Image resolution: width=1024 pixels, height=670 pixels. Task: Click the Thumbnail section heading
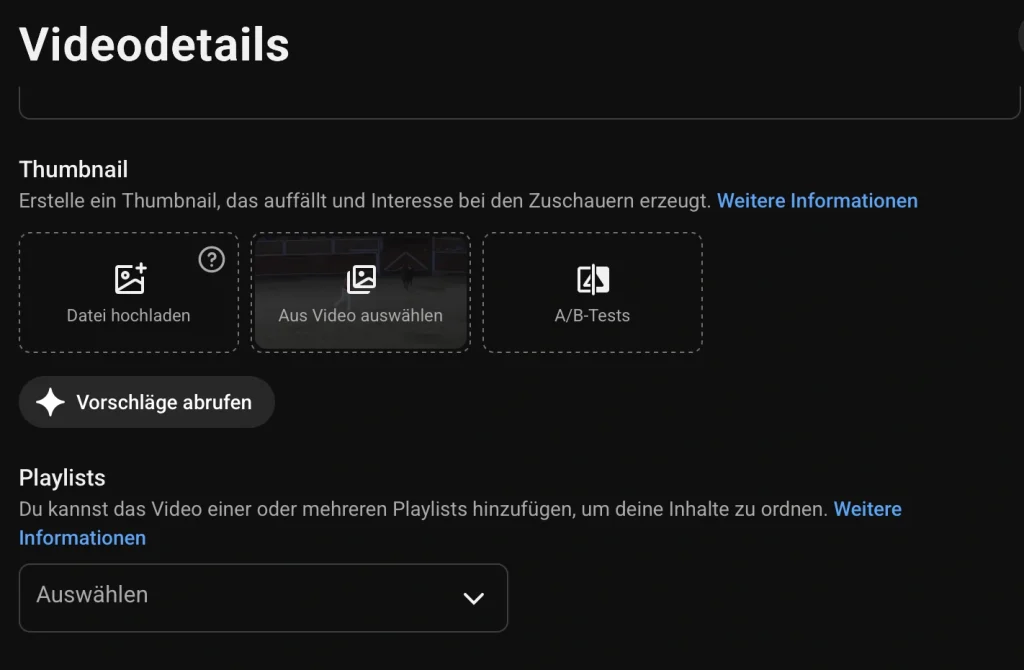[x=73, y=170]
